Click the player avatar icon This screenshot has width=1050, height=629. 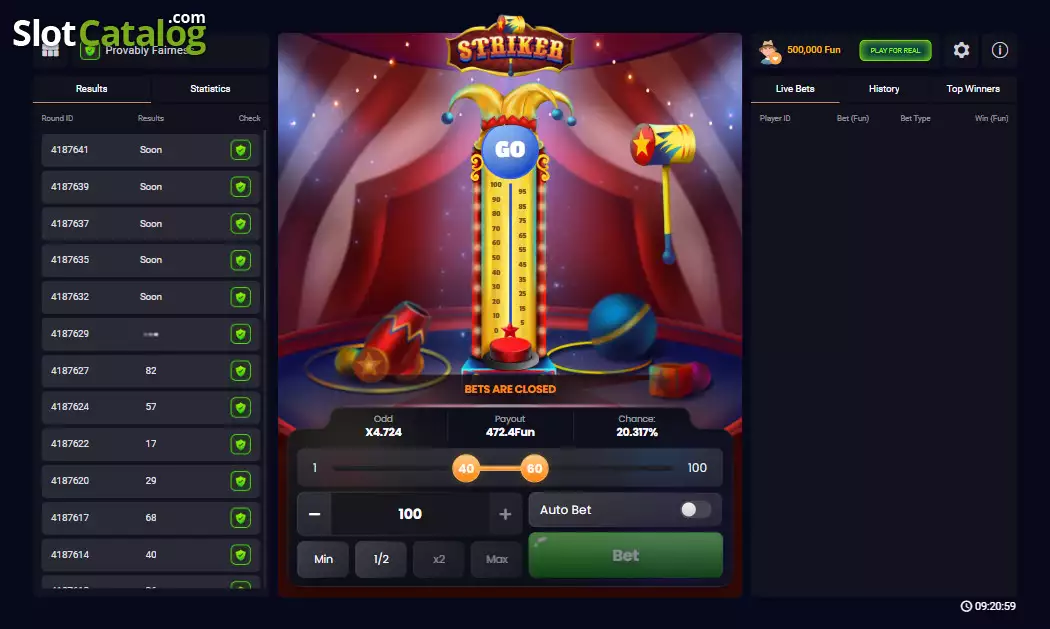coord(769,52)
